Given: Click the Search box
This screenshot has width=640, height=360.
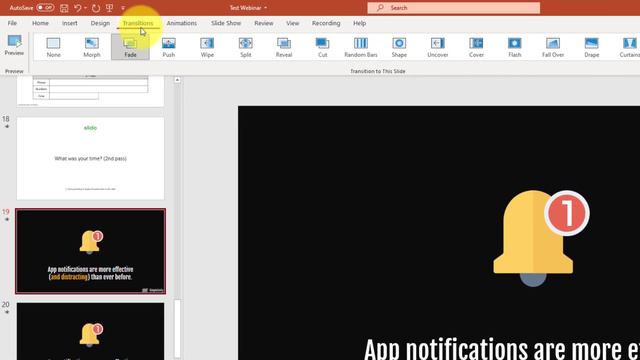Looking at the screenshot, I should coord(453,8).
